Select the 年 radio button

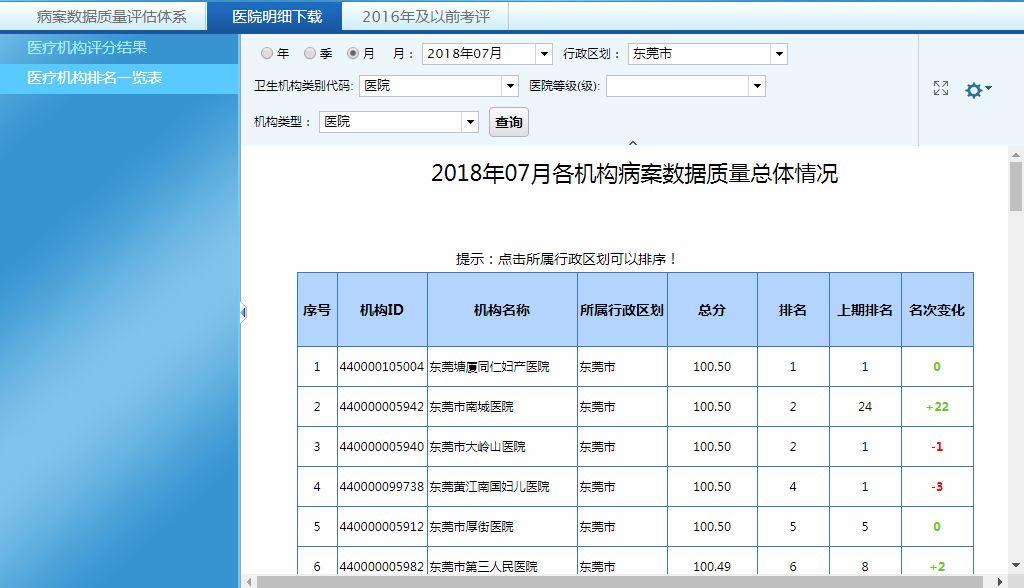pyautogui.click(x=266, y=54)
